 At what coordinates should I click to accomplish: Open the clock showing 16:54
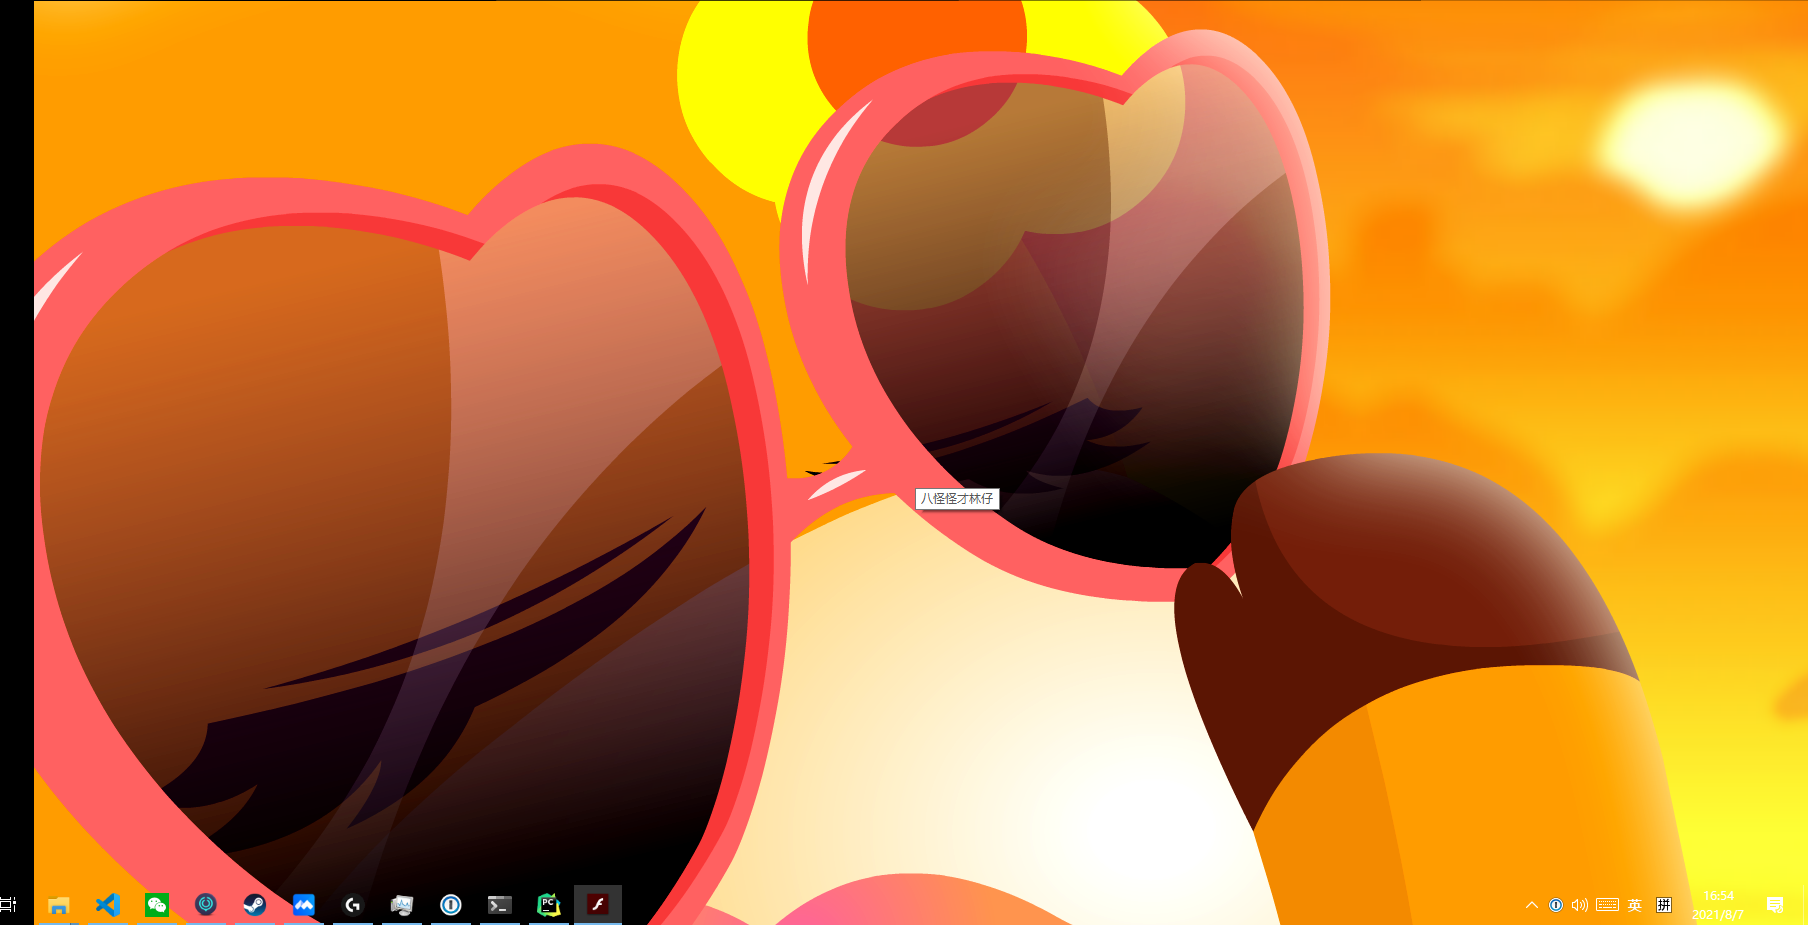pyautogui.click(x=1718, y=905)
